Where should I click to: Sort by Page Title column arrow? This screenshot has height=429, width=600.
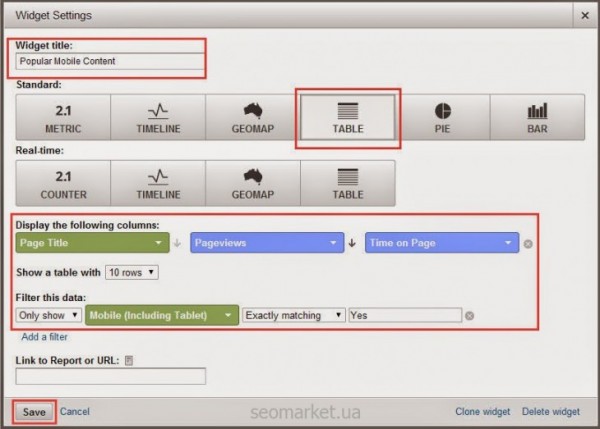(177, 243)
